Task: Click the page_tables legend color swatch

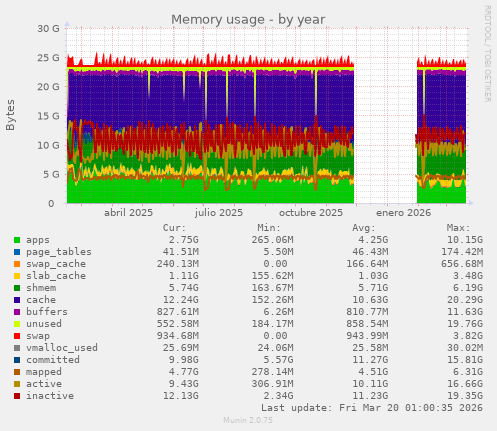Action: tap(17, 252)
